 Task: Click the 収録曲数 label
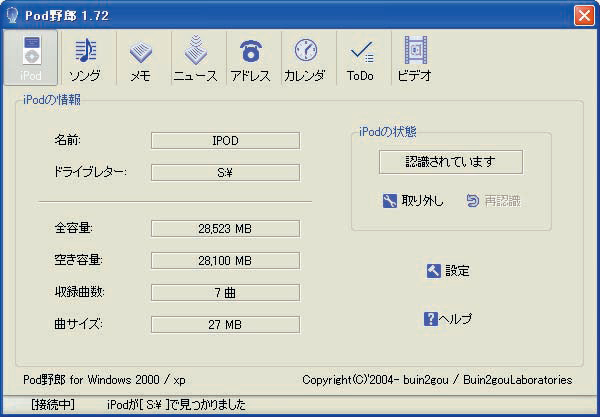coord(80,292)
